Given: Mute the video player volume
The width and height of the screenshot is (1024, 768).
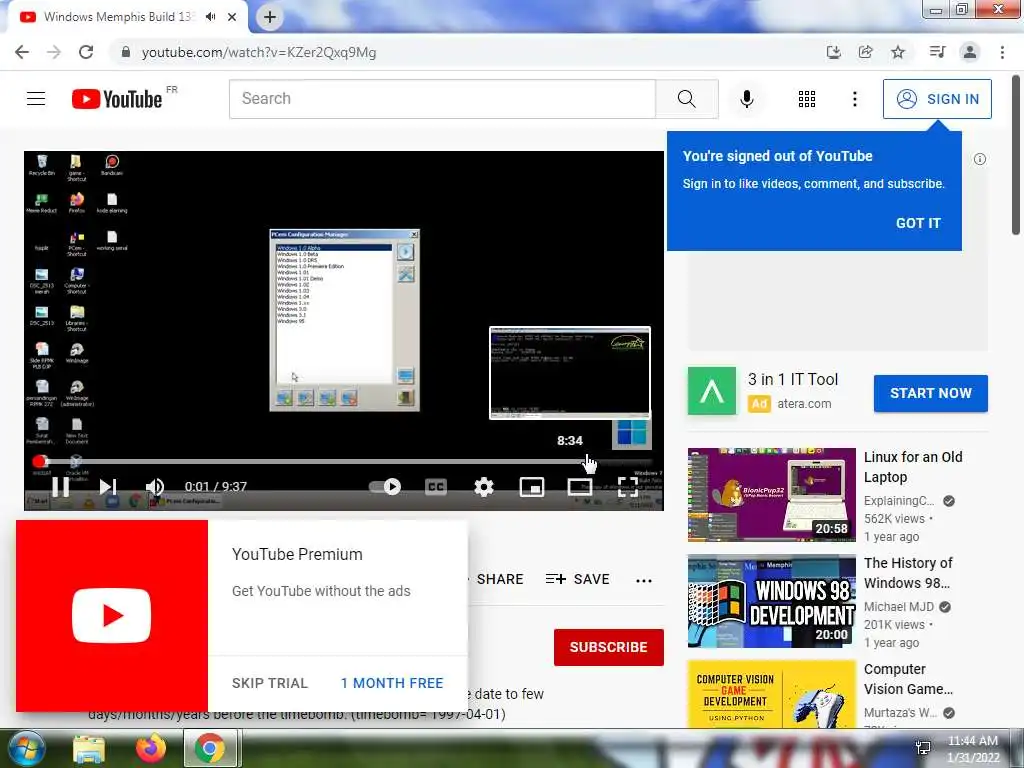Looking at the screenshot, I should 155,487.
